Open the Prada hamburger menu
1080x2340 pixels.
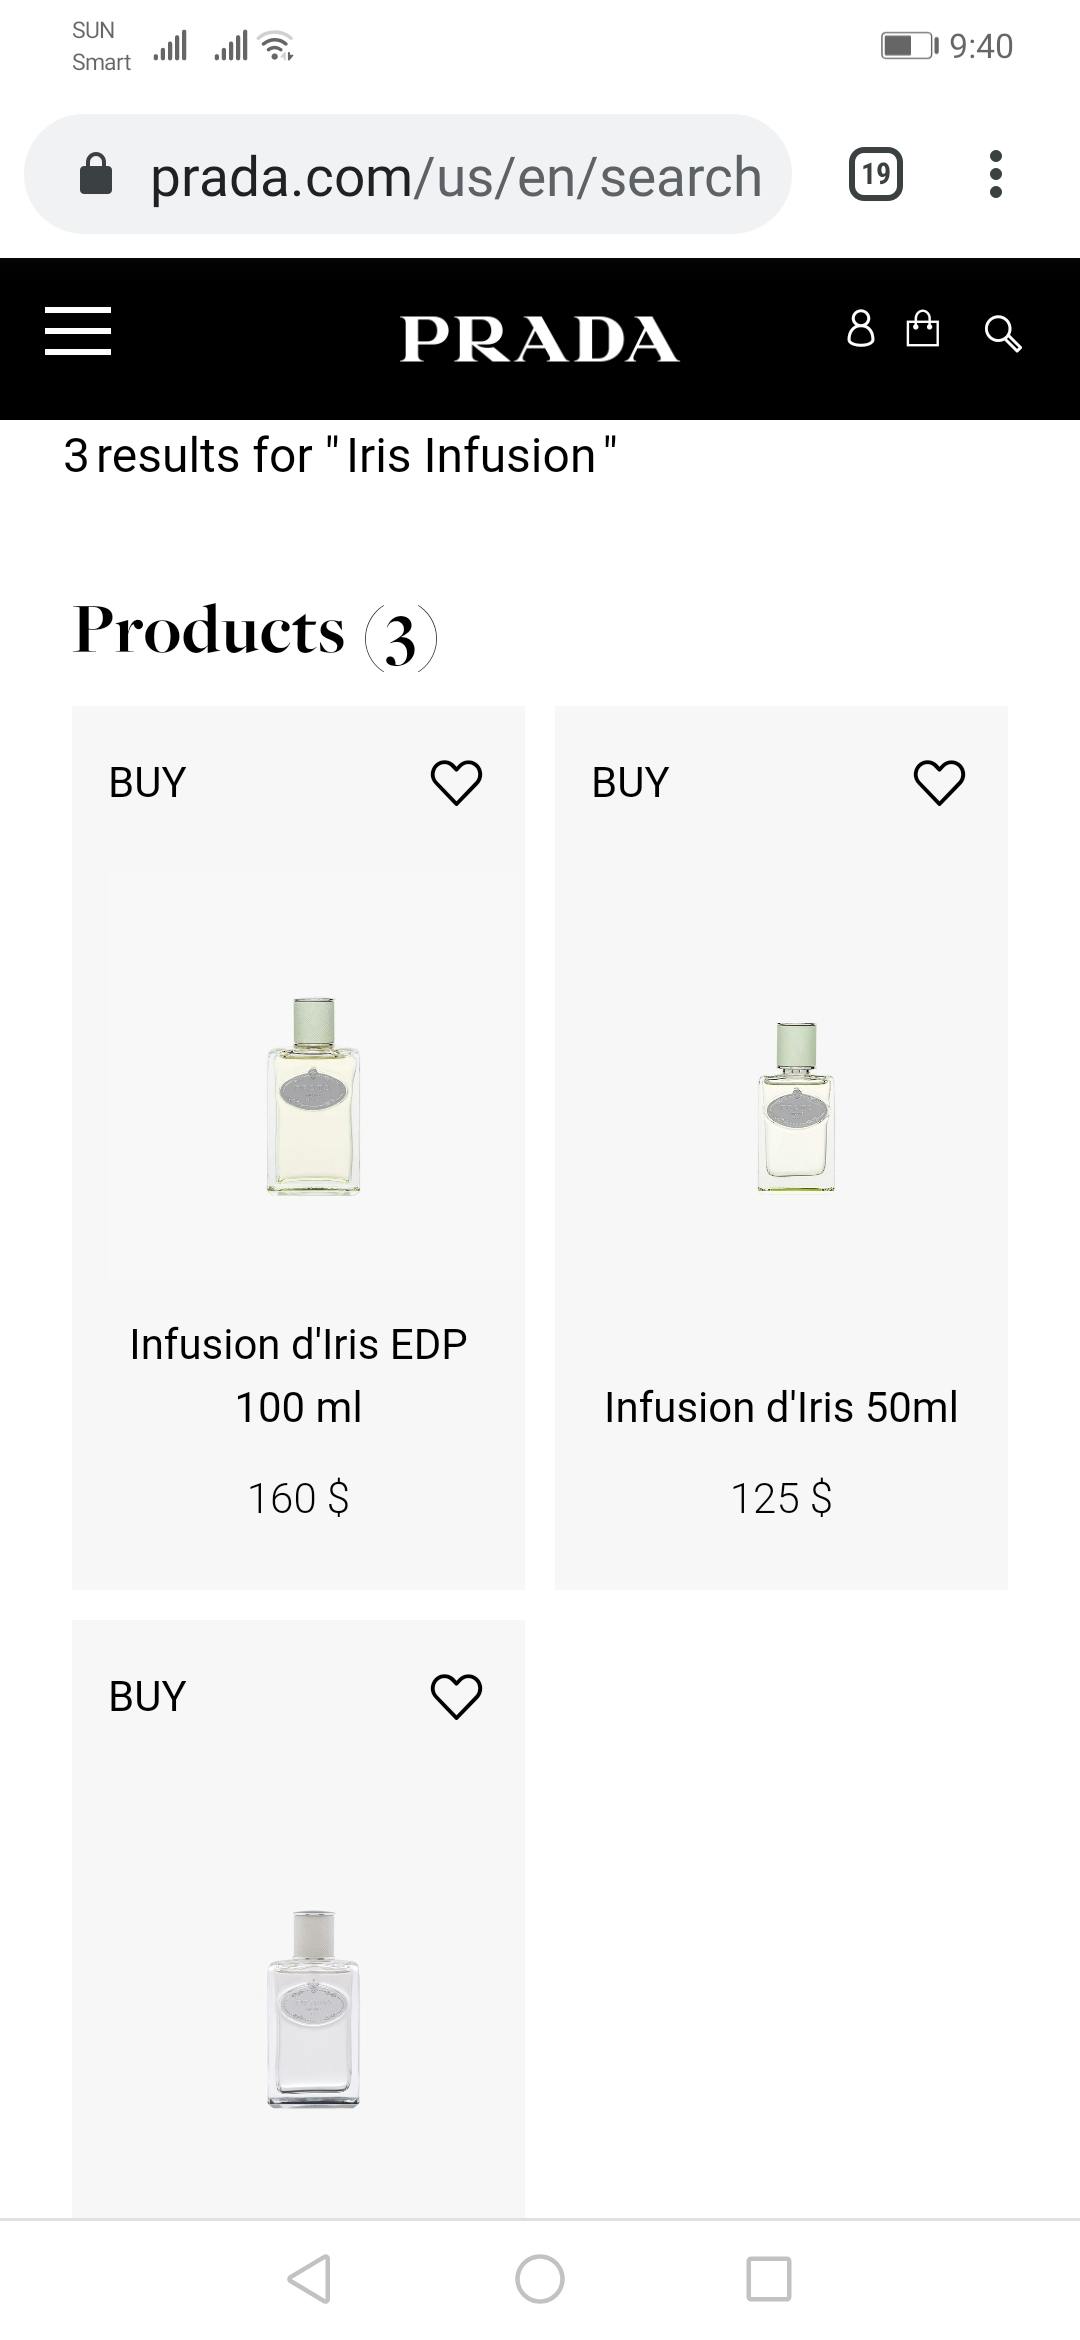pyautogui.click(x=78, y=331)
